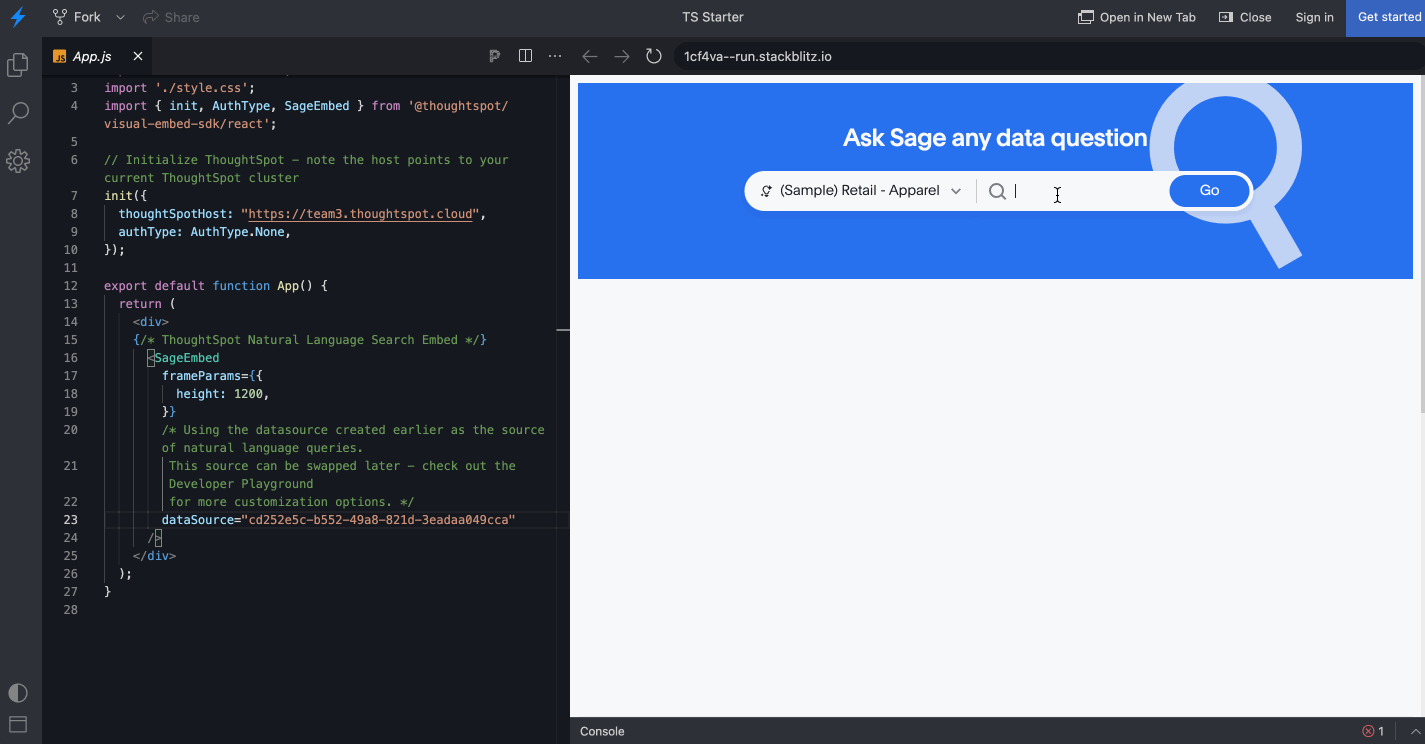The image size is (1425, 744).
Task: Click the Sign in link
Action: [x=1314, y=17]
